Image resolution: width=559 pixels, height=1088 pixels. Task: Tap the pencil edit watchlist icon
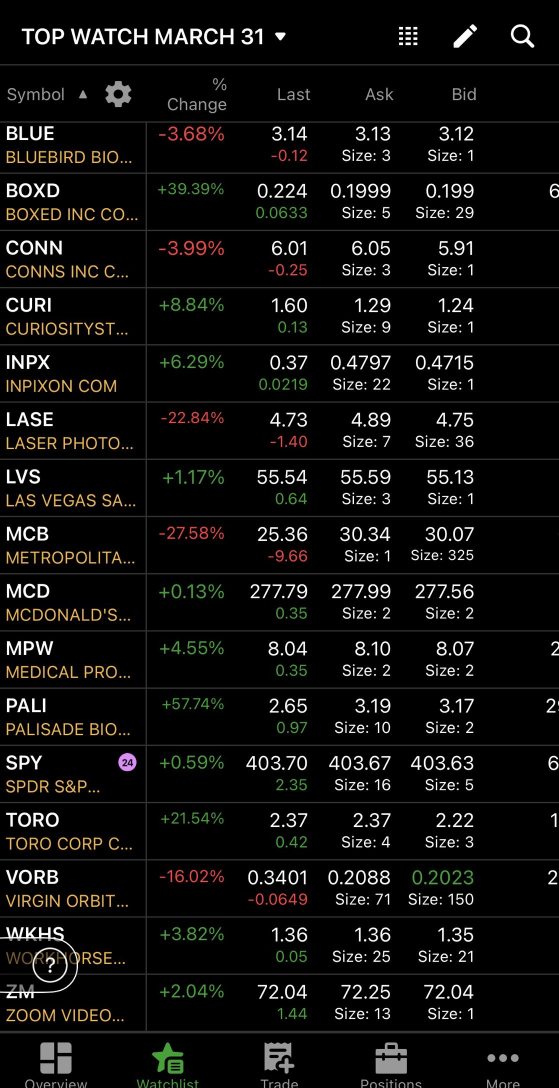click(x=465, y=36)
